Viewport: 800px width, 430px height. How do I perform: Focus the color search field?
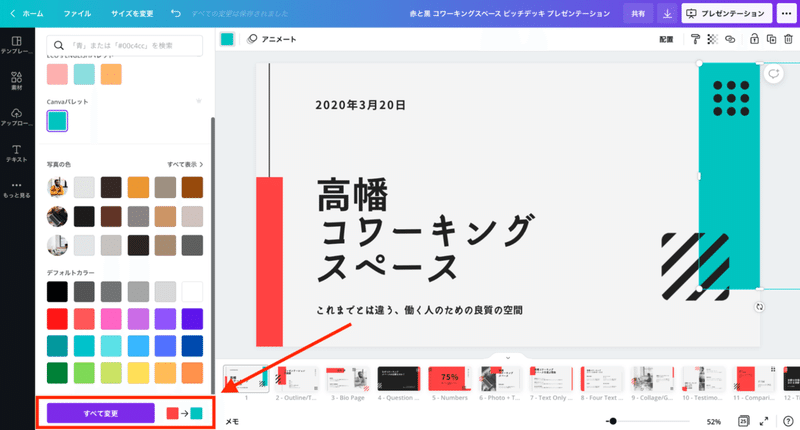[x=124, y=45]
